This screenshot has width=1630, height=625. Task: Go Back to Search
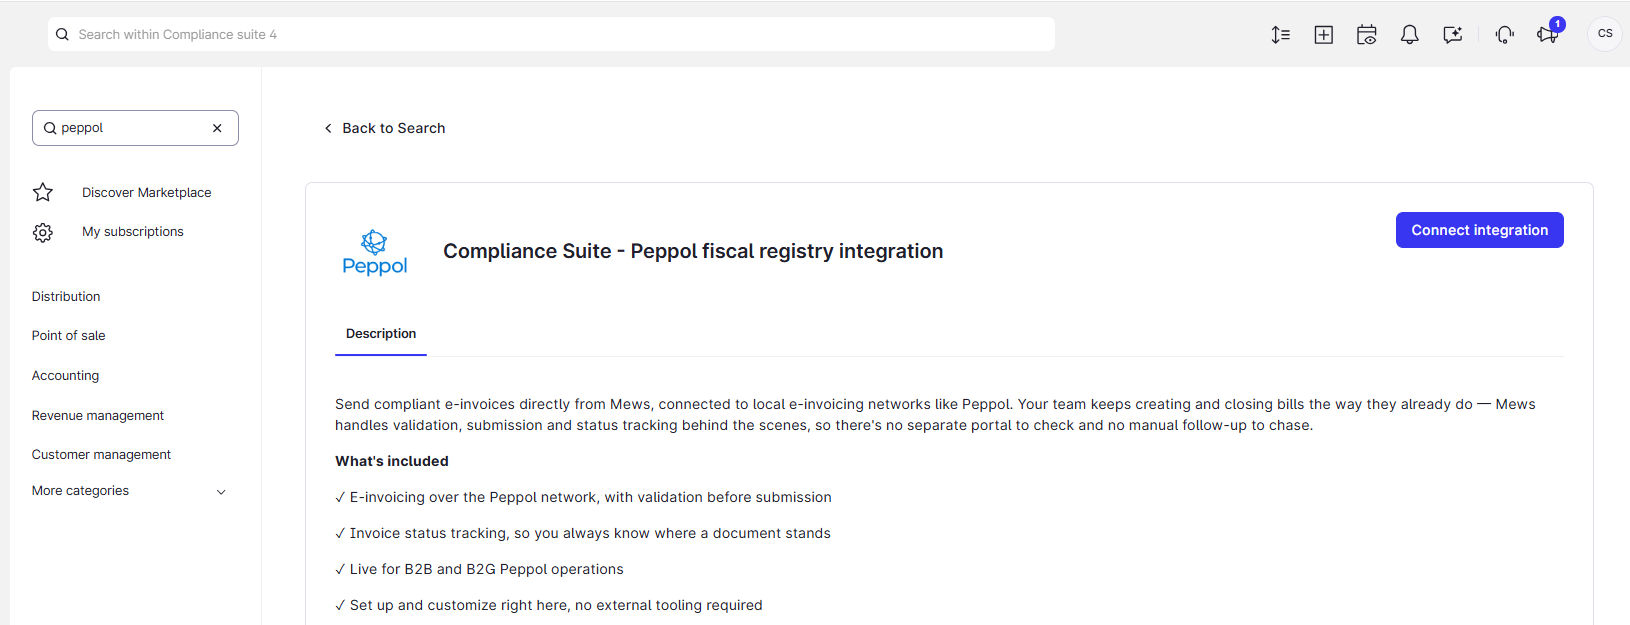[385, 128]
